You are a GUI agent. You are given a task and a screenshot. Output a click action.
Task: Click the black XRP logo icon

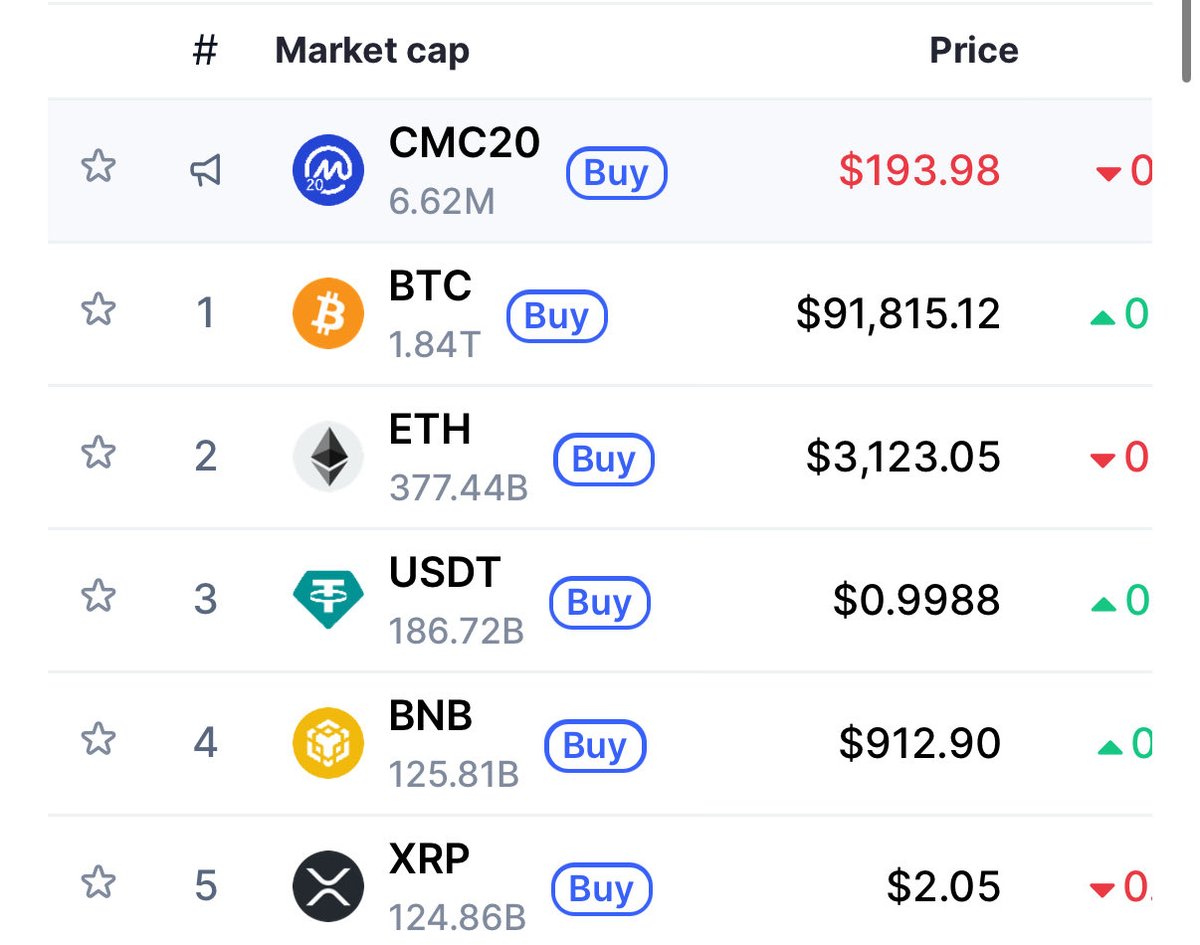pyautogui.click(x=327, y=886)
